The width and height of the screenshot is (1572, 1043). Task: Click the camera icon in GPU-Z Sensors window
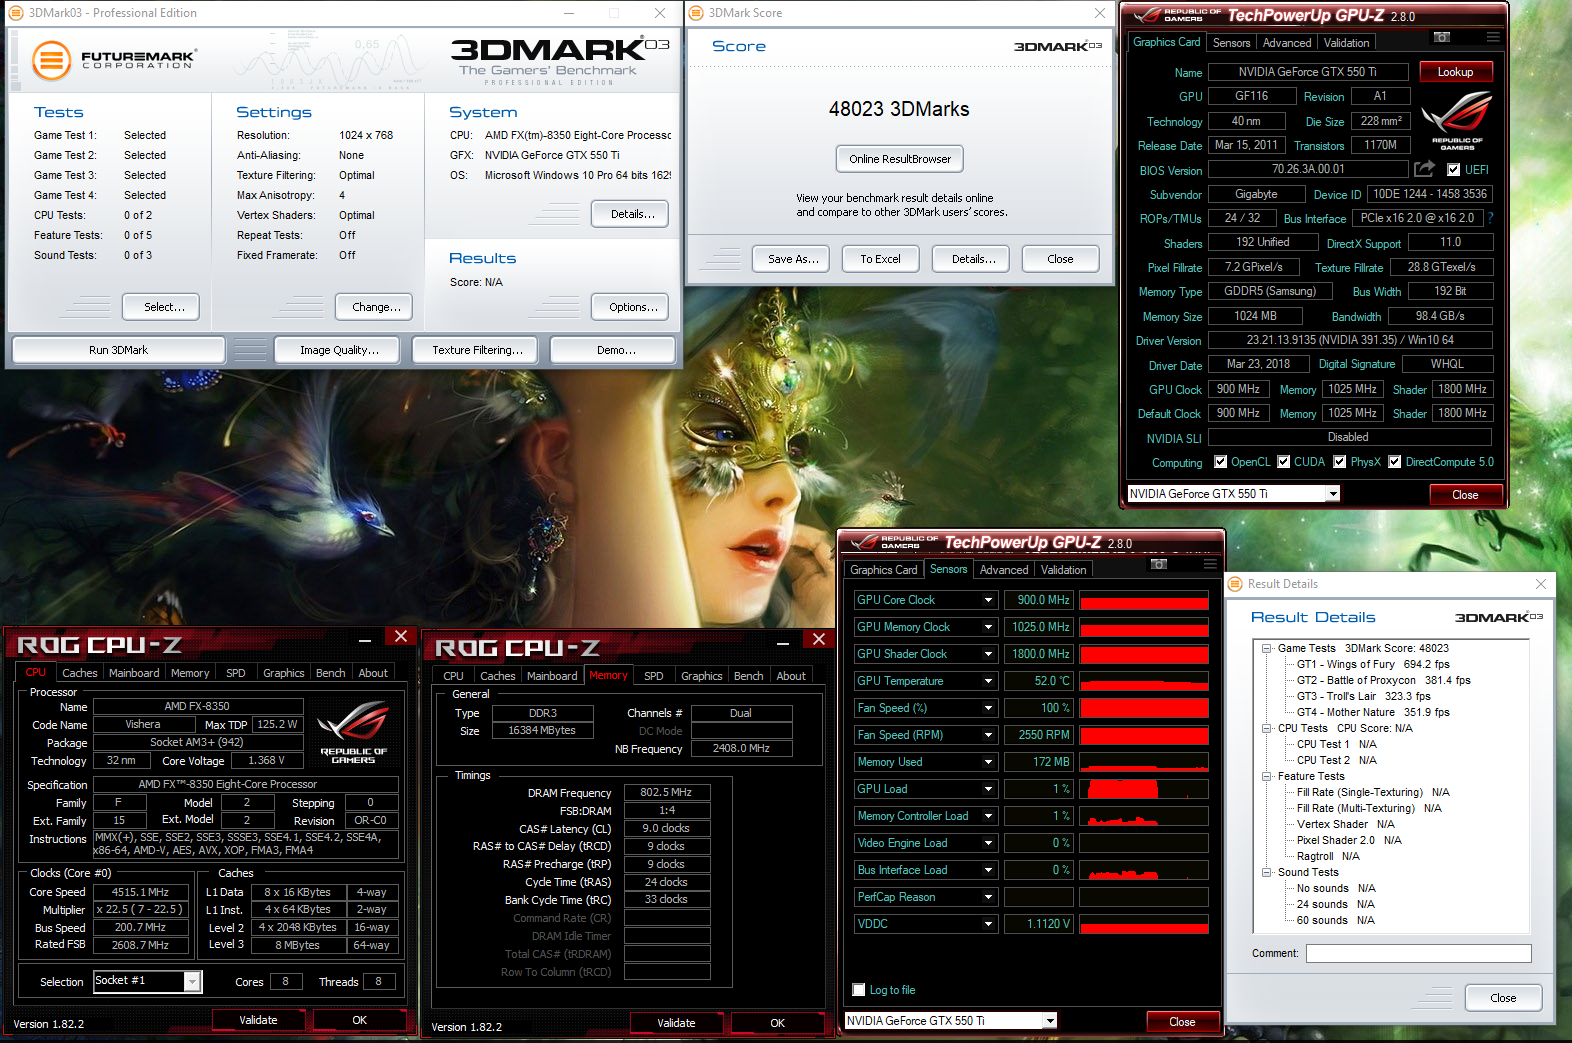pyautogui.click(x=1159, y=564)
